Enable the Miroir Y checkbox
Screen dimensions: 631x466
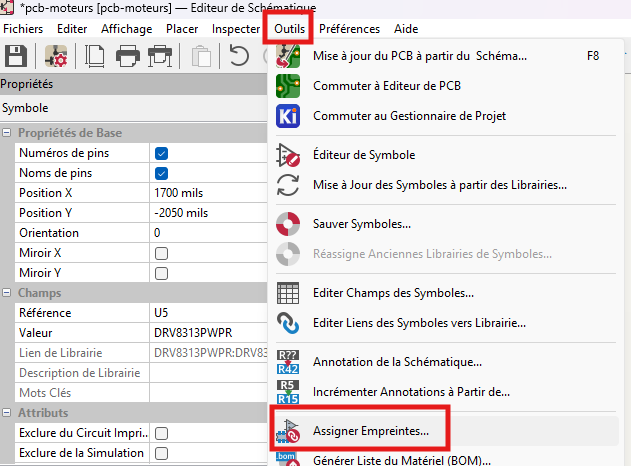[x=161, y=273]
